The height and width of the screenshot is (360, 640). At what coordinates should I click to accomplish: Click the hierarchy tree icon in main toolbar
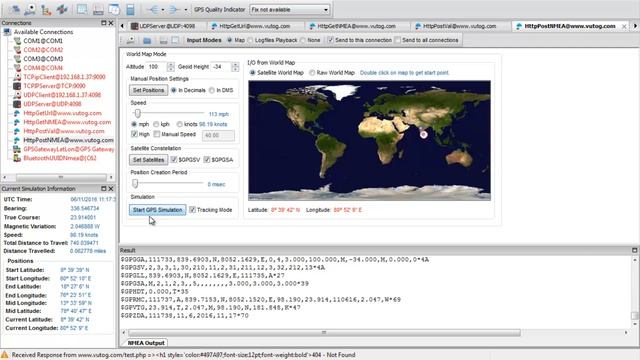[x=46, y=9]
